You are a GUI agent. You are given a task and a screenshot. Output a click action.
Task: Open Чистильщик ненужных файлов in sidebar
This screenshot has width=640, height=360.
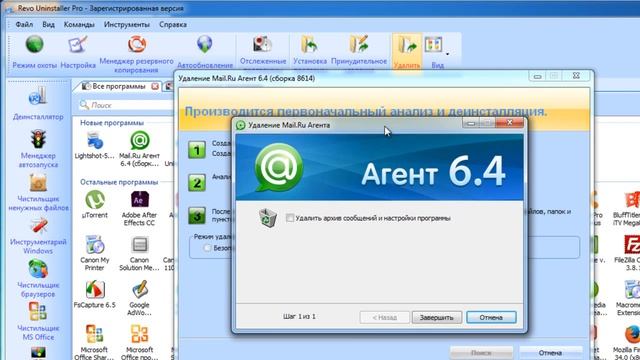coord(38,193)
